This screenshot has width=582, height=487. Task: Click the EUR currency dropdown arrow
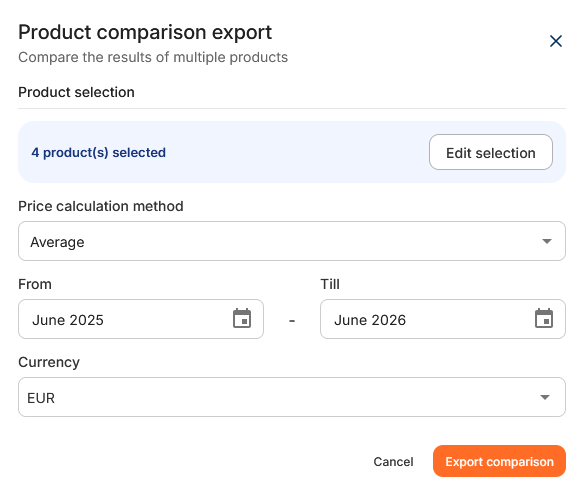[x=545, y=397]
